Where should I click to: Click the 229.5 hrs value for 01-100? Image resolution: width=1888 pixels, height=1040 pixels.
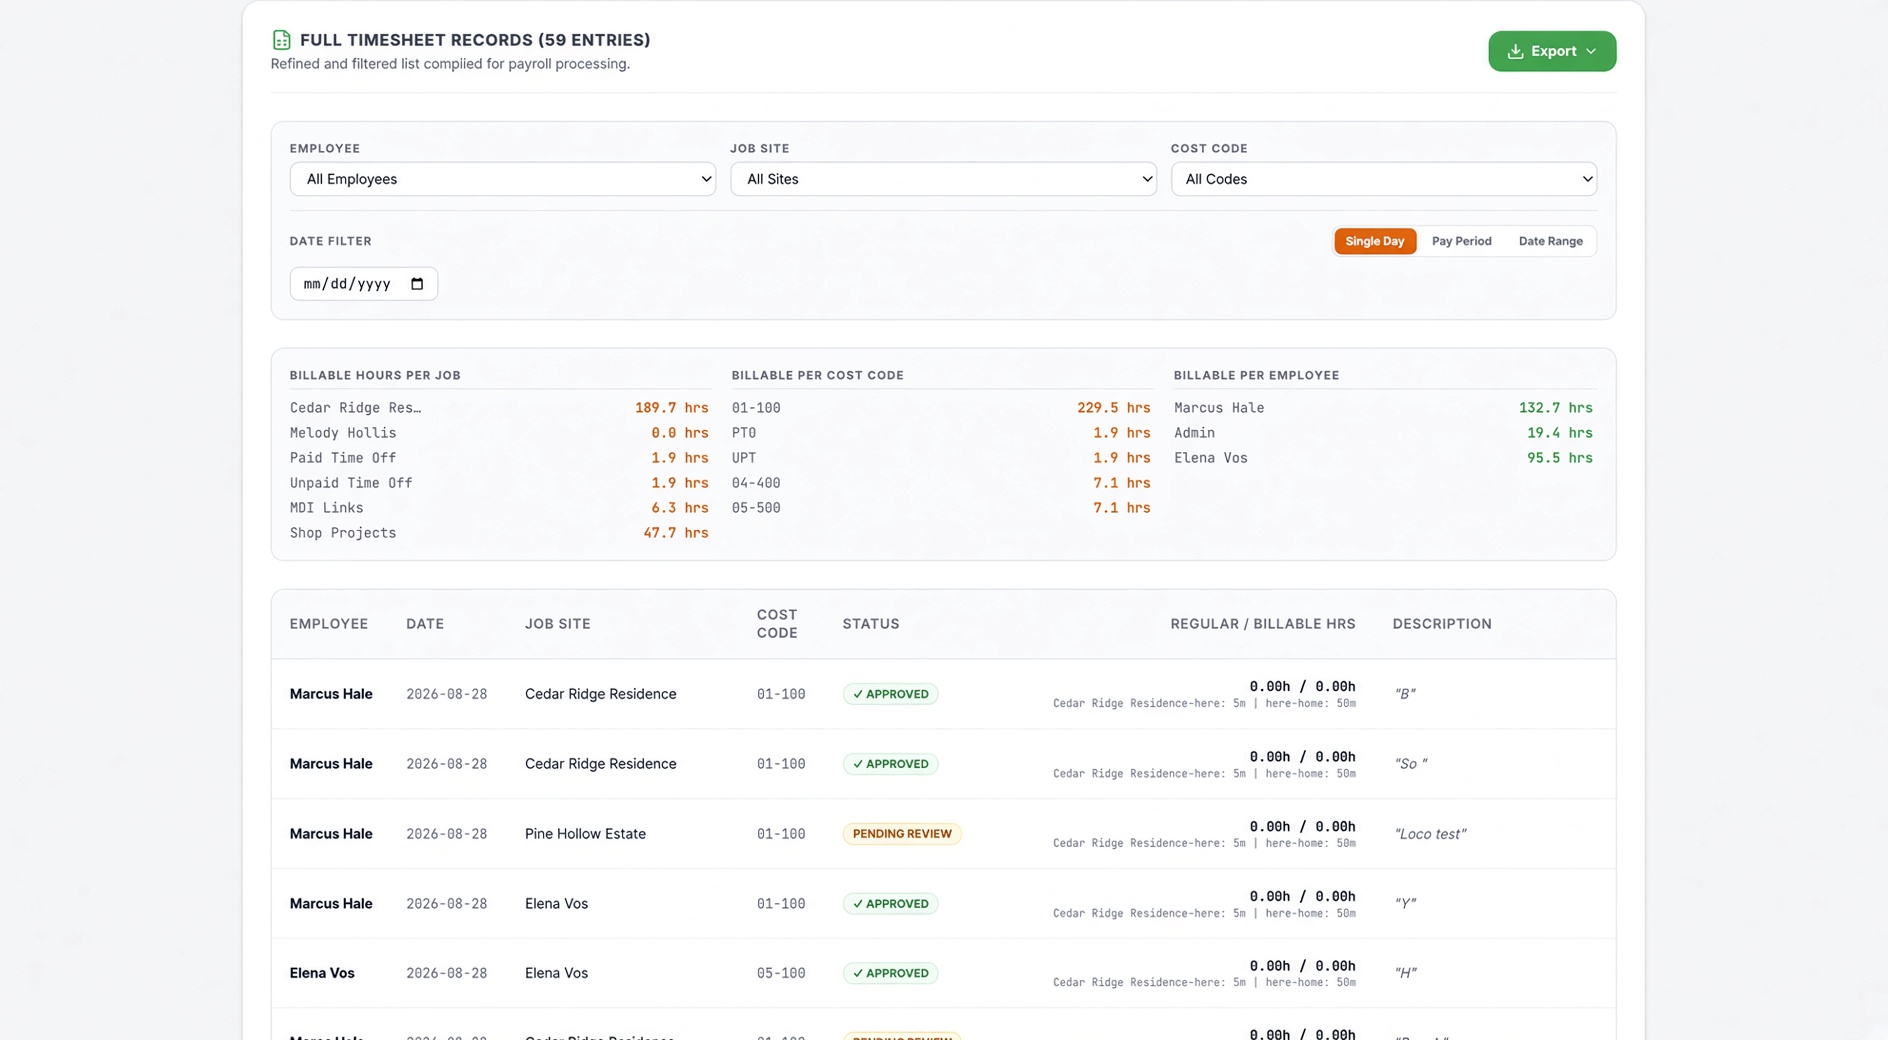point(1113,408)
